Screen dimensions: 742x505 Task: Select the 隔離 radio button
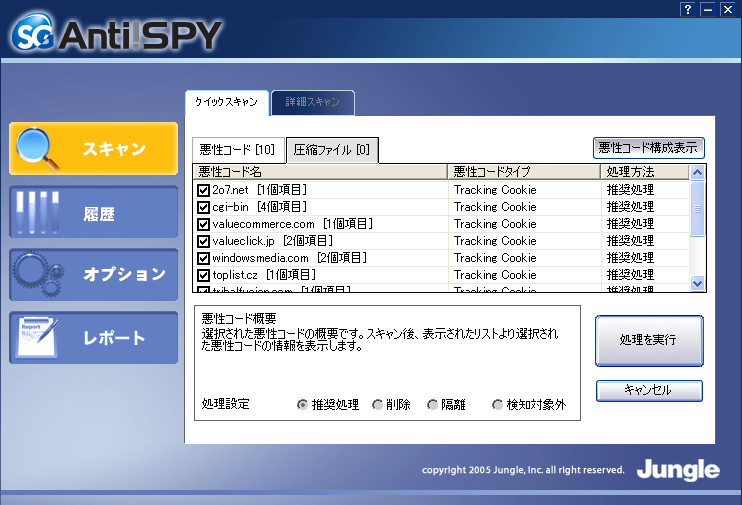(432, 405)
